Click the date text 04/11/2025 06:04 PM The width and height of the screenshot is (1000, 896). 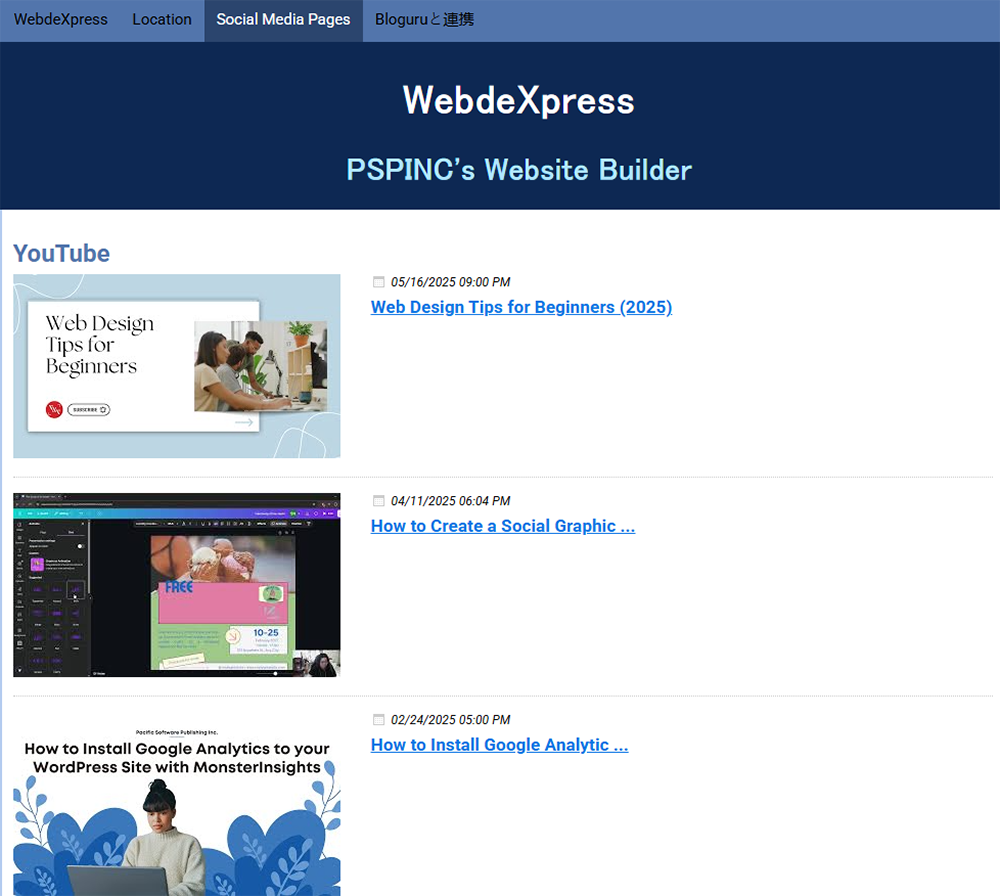click(x=450, y=501)
